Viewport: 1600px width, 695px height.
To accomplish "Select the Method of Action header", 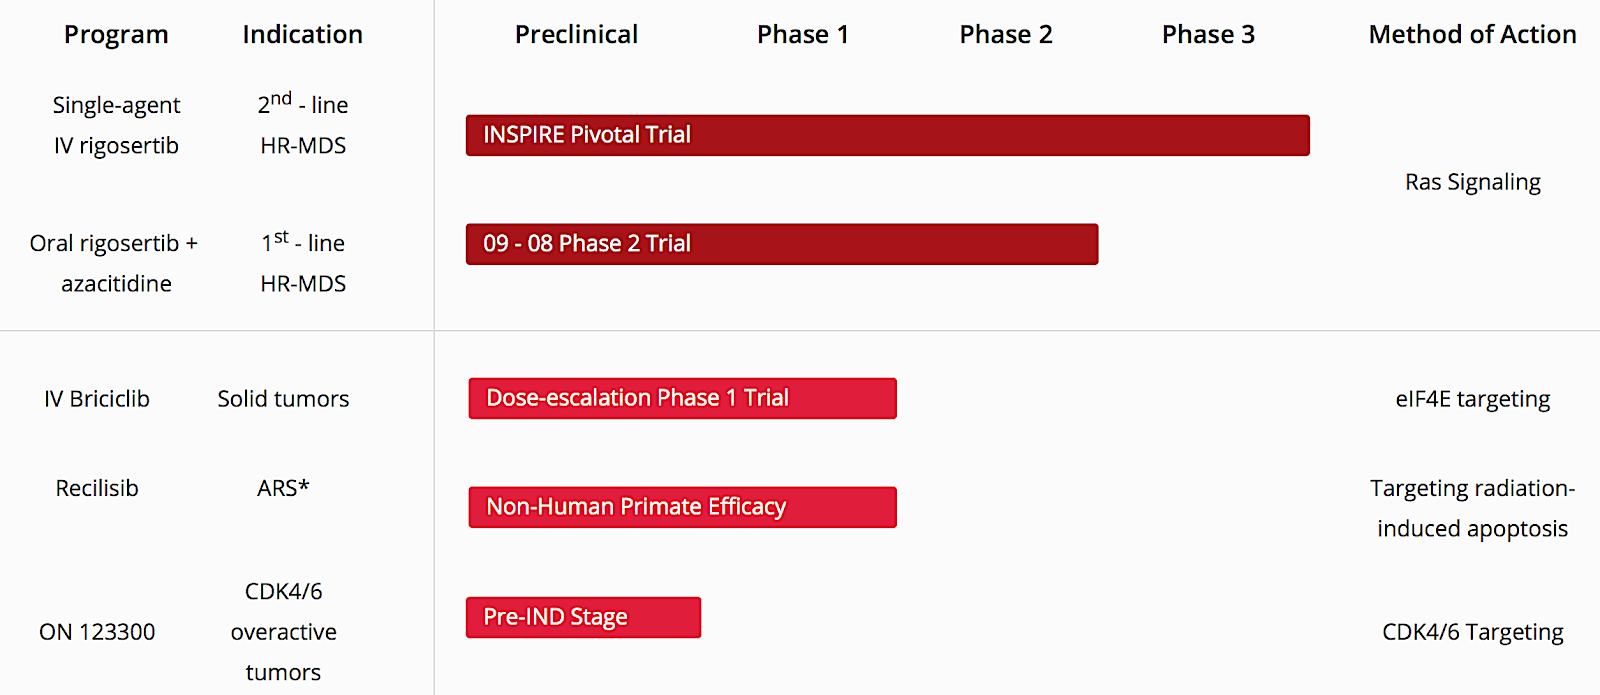I will (1472, 35).
